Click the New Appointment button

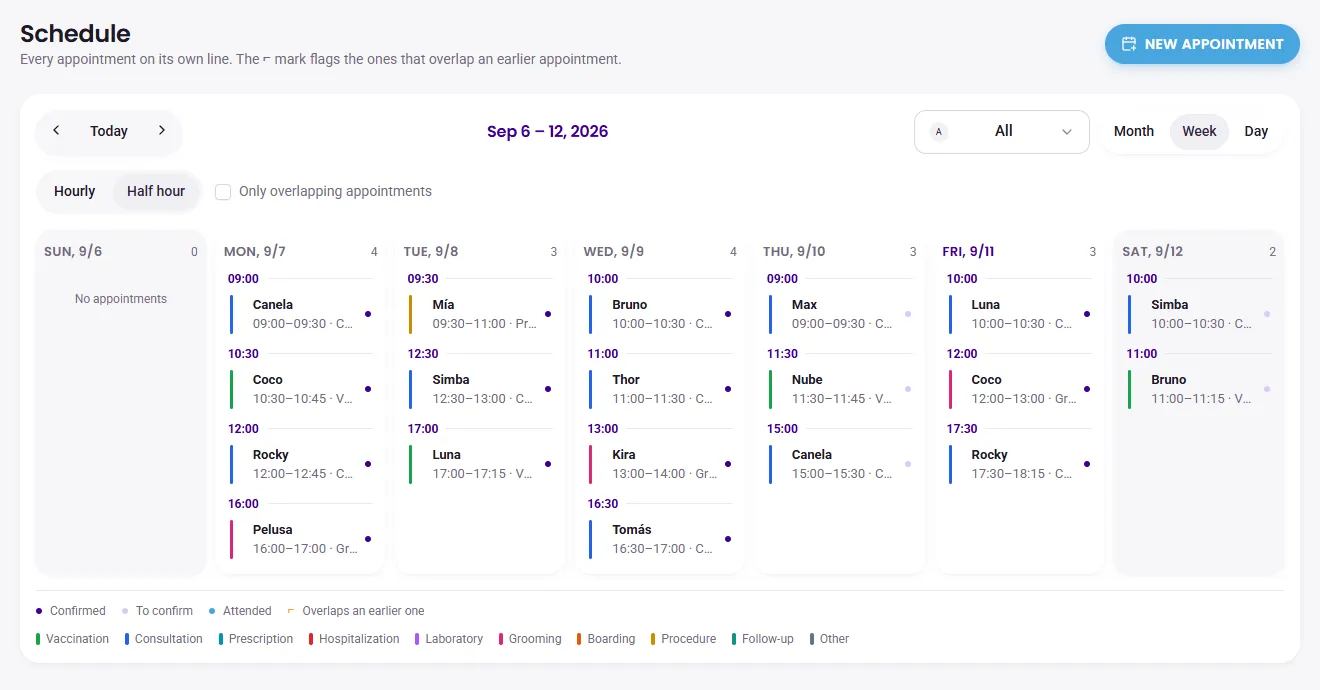point(1202,44)
